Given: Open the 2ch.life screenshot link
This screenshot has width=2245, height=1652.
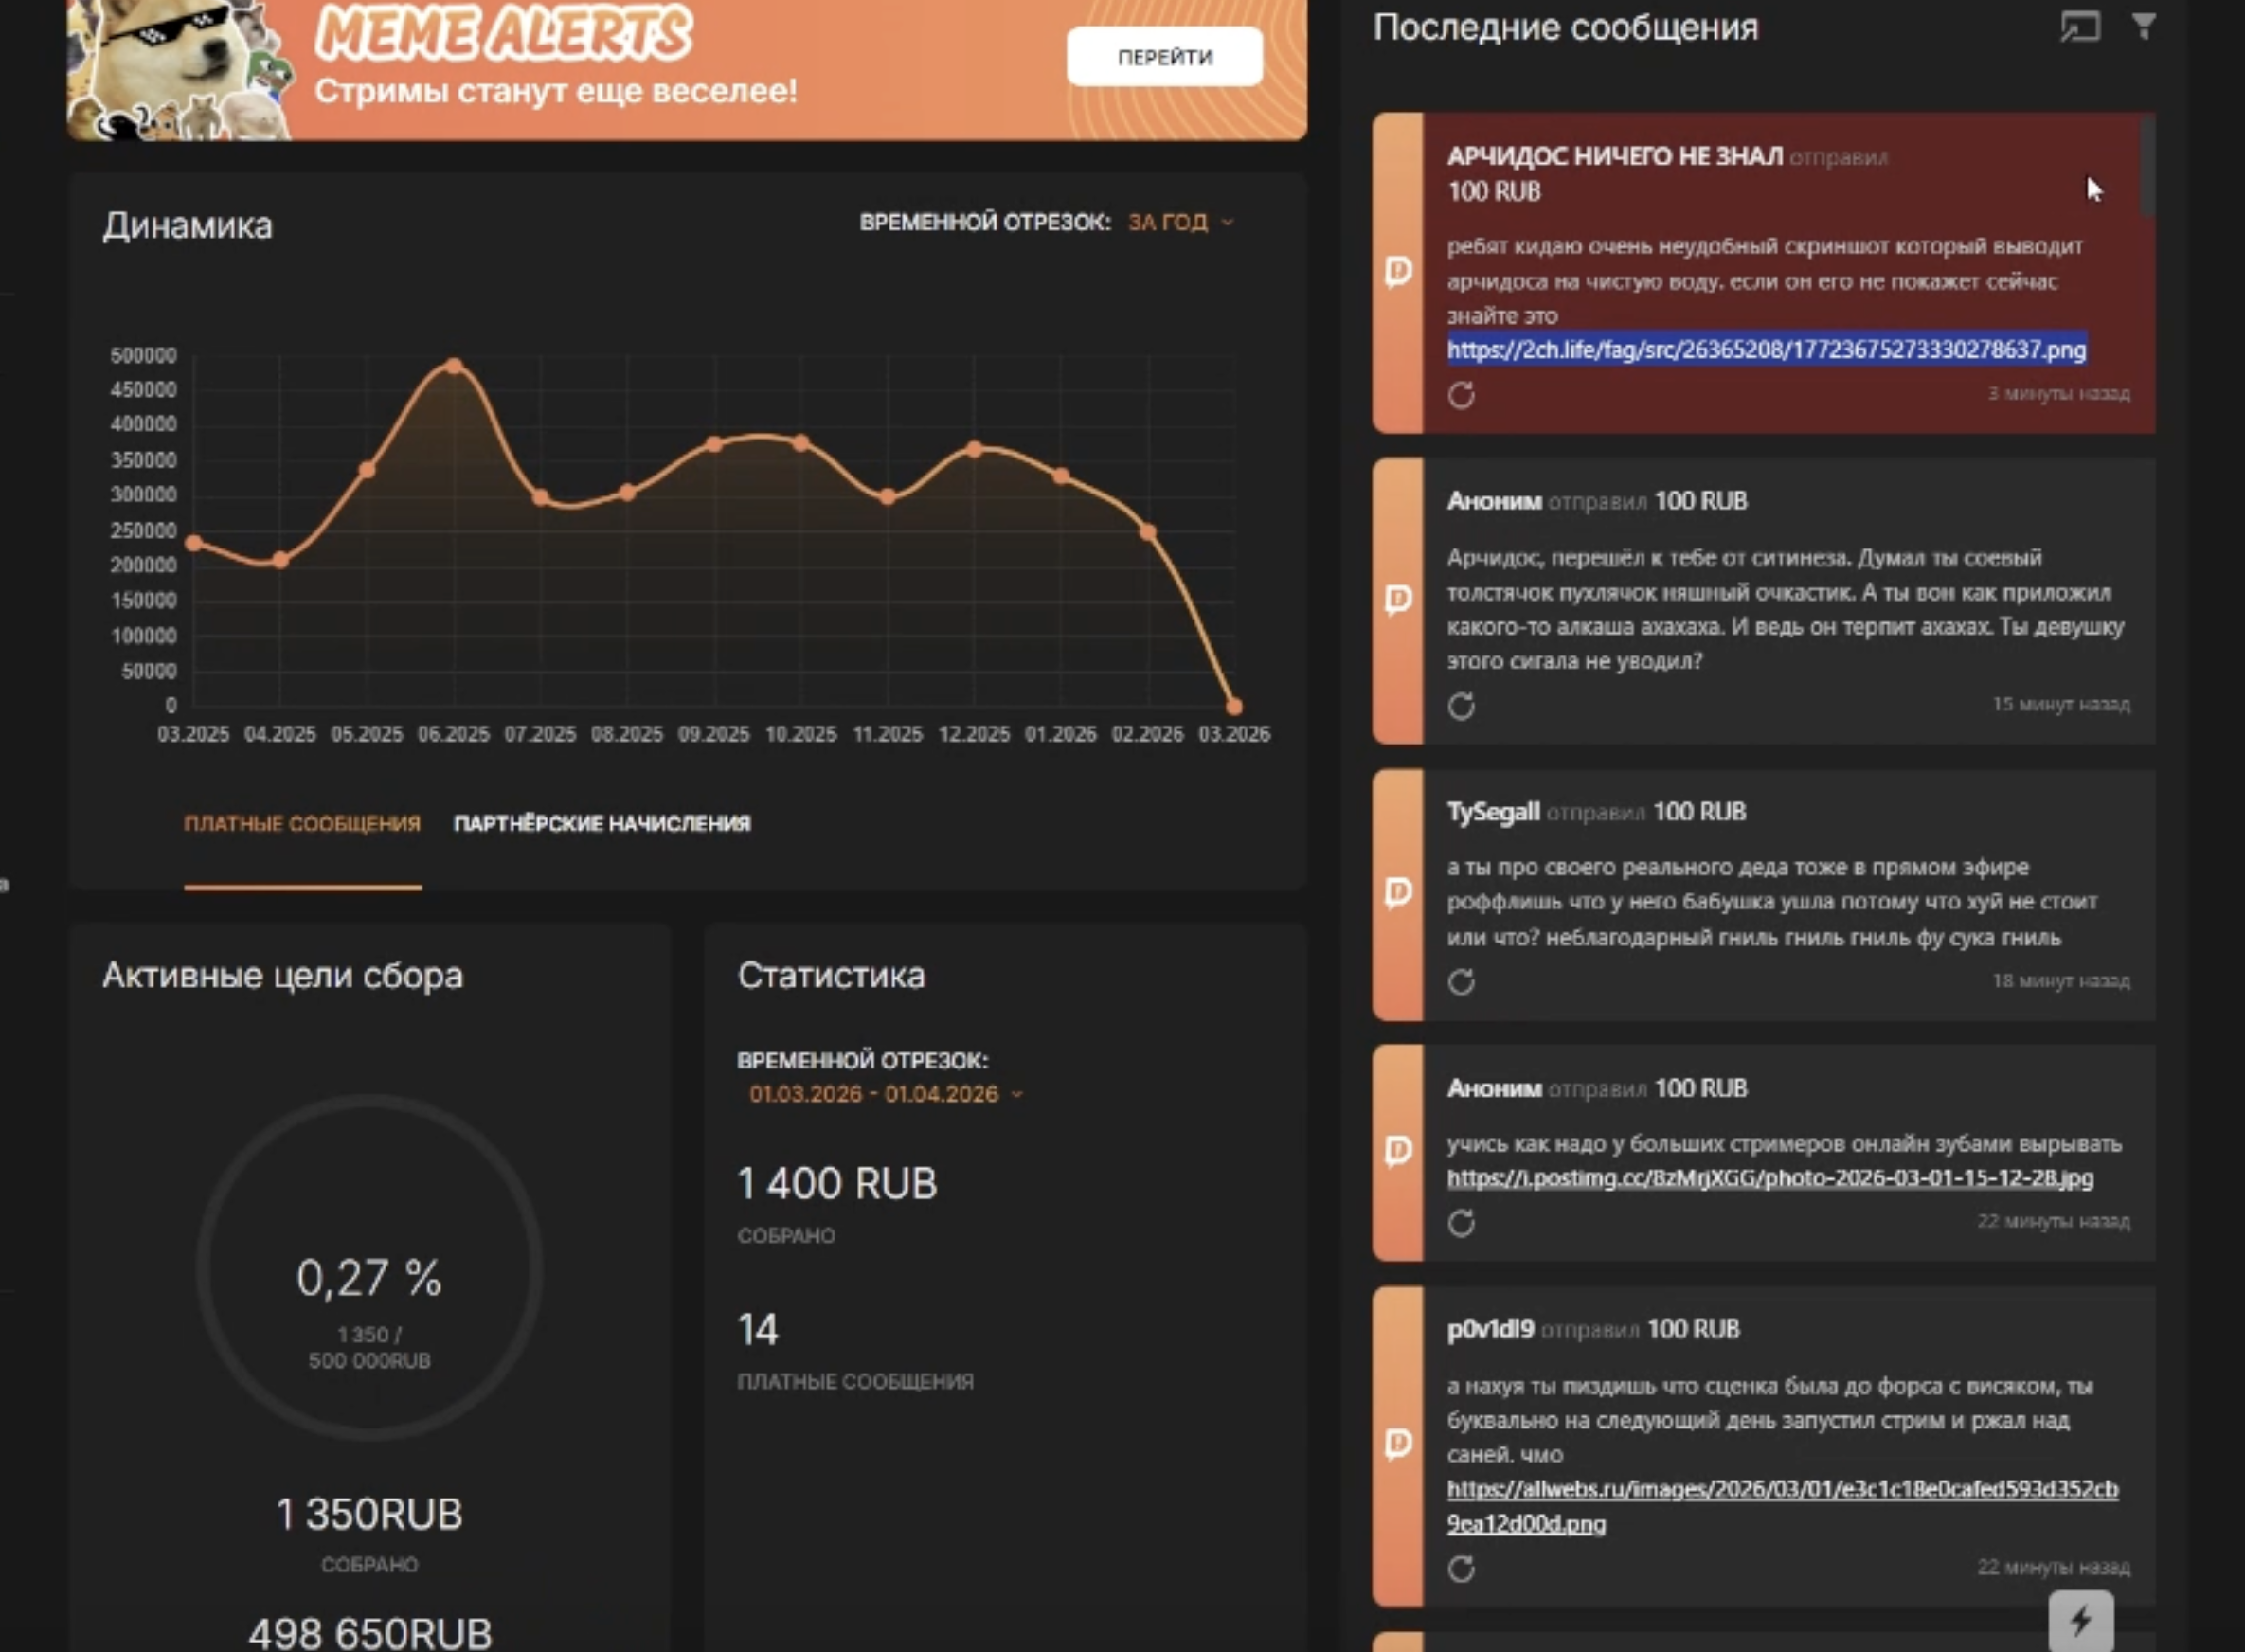Looking at the screenshot, I should pos(1766,350).
